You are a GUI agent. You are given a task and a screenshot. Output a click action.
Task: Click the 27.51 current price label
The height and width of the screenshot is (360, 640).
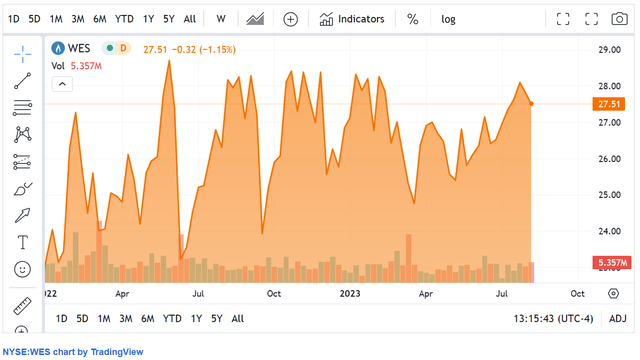[x=609, y=104]
